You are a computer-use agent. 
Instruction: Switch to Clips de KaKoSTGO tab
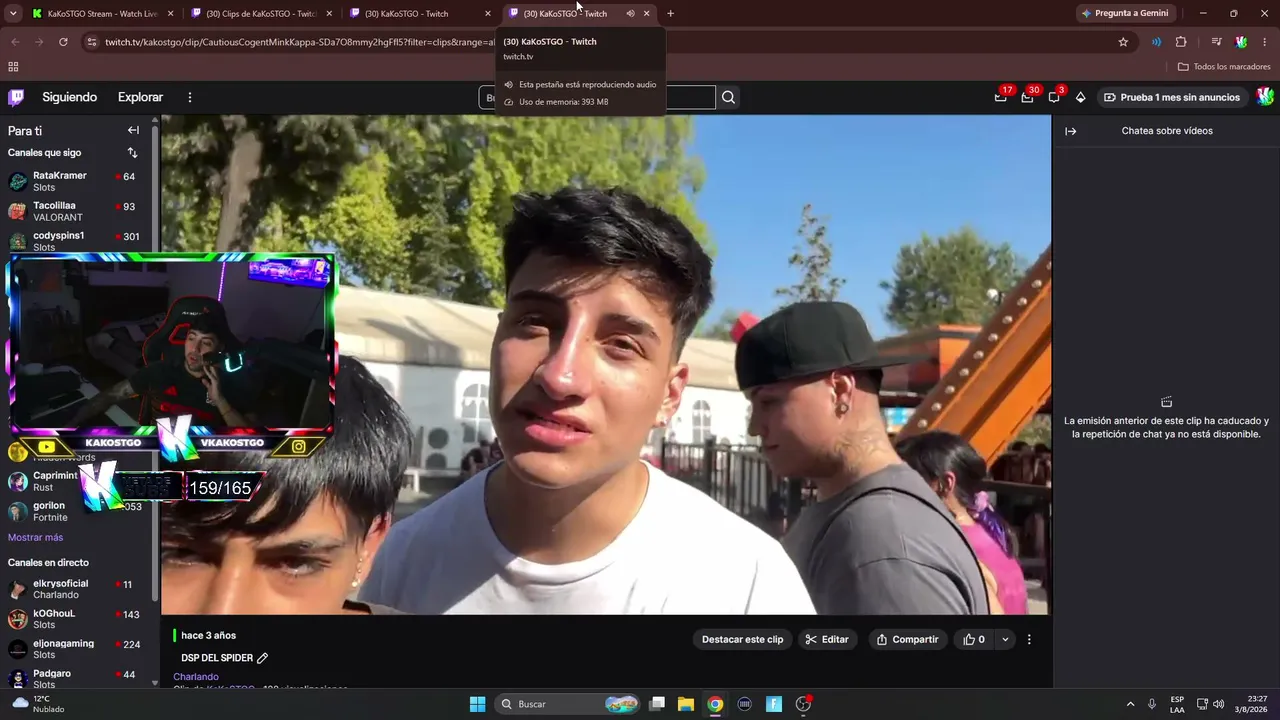[x=261, y=14]
